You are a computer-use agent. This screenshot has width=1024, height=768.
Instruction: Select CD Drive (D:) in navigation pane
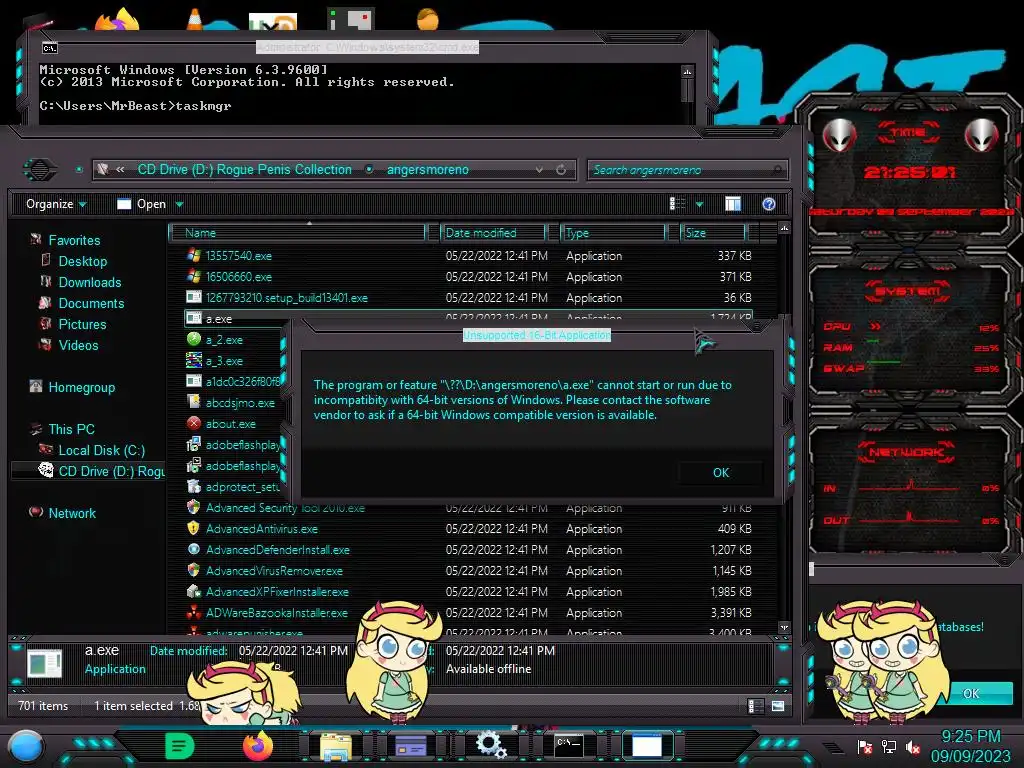coord(111,471)
